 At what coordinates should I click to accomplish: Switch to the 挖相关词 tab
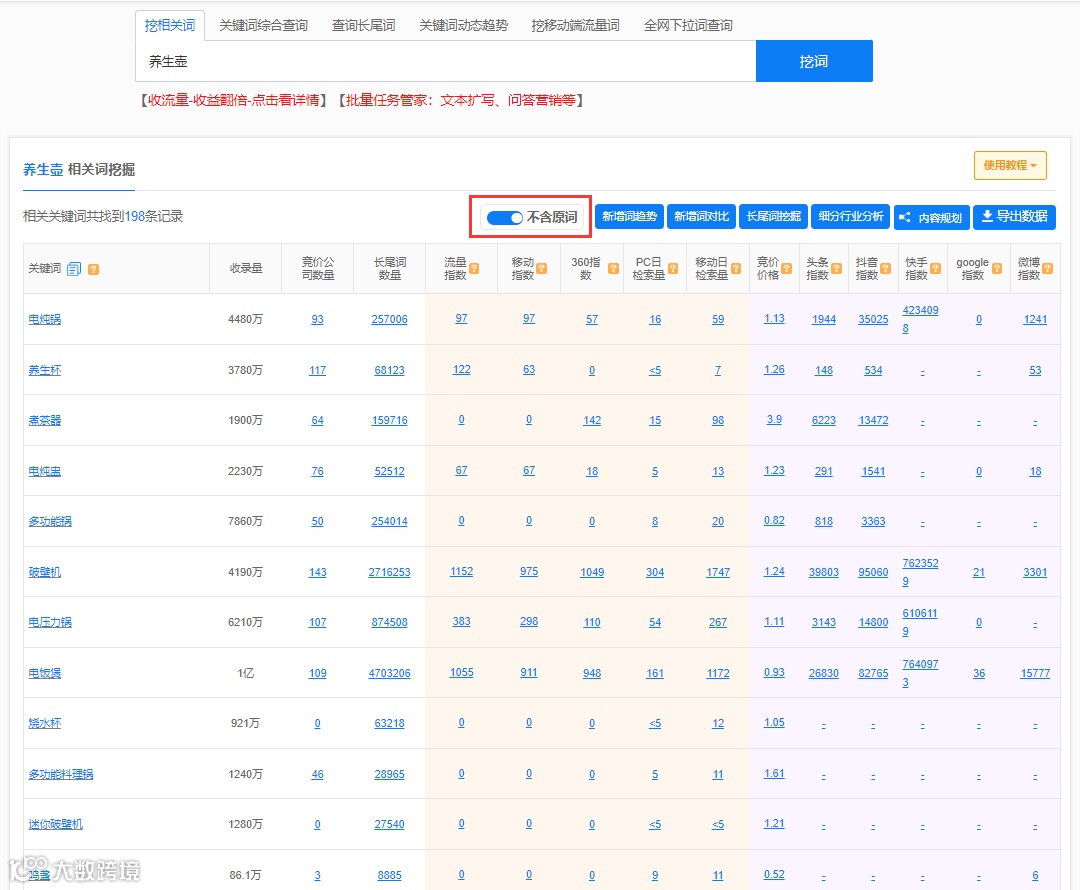click(x=169, y=25)
